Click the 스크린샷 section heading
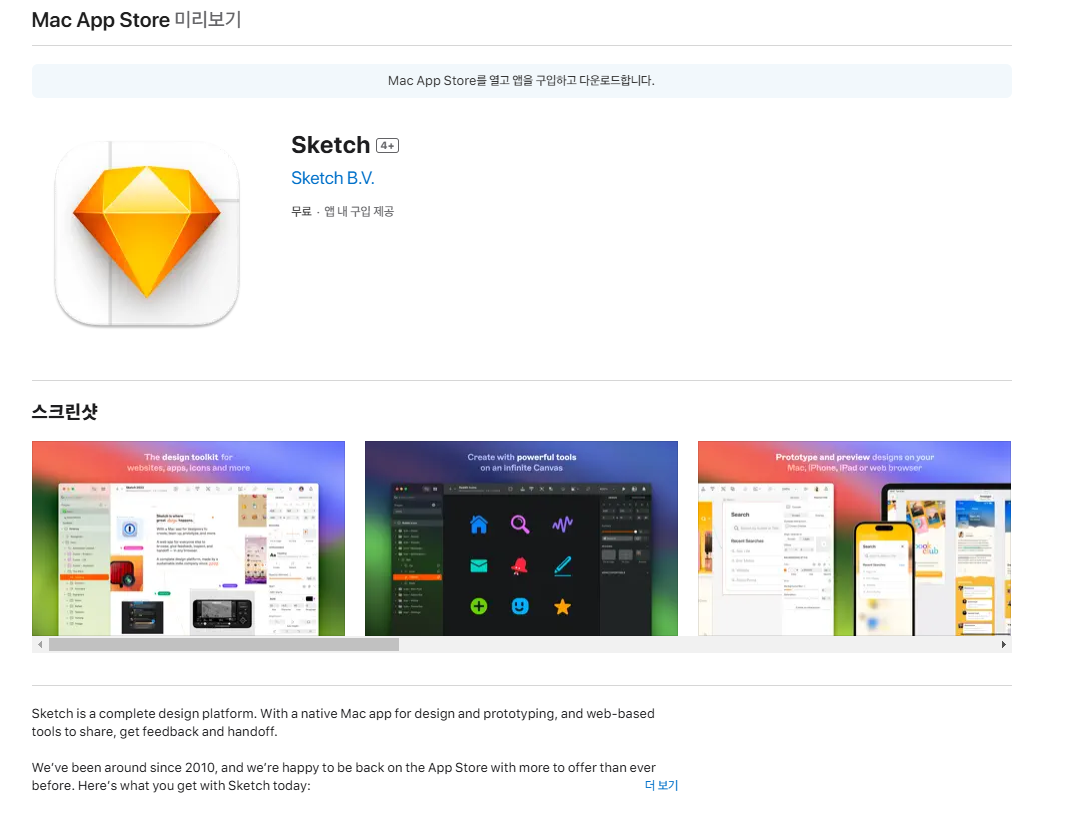Image resolution: width=1072 pixels, height=816 pixels. pos(65,411)
